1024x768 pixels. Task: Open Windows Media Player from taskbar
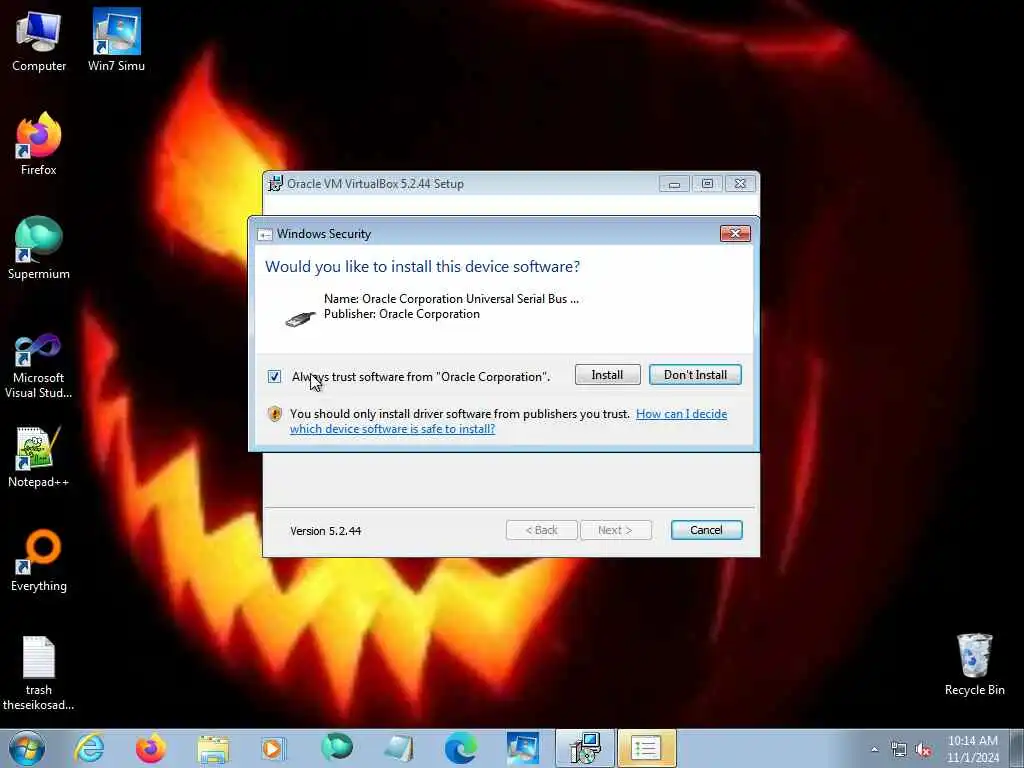(273, 748)
